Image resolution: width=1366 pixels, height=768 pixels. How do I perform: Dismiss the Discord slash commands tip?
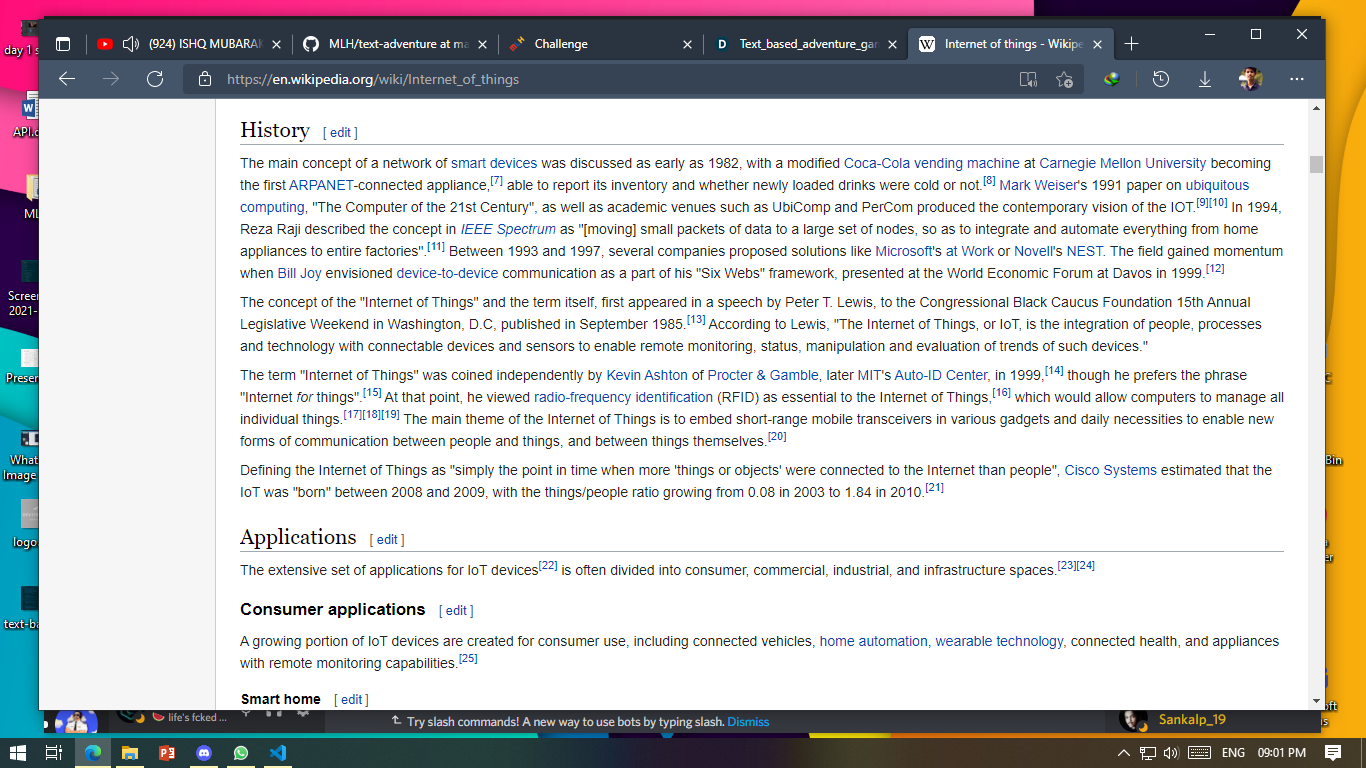click(748, 722)
